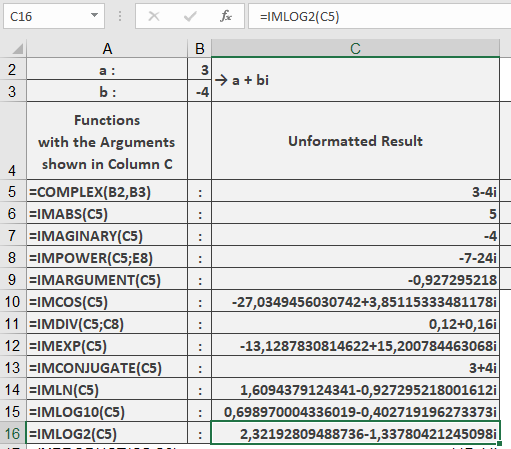Select the 0,12+0,16i result cell

pos(355,323)
